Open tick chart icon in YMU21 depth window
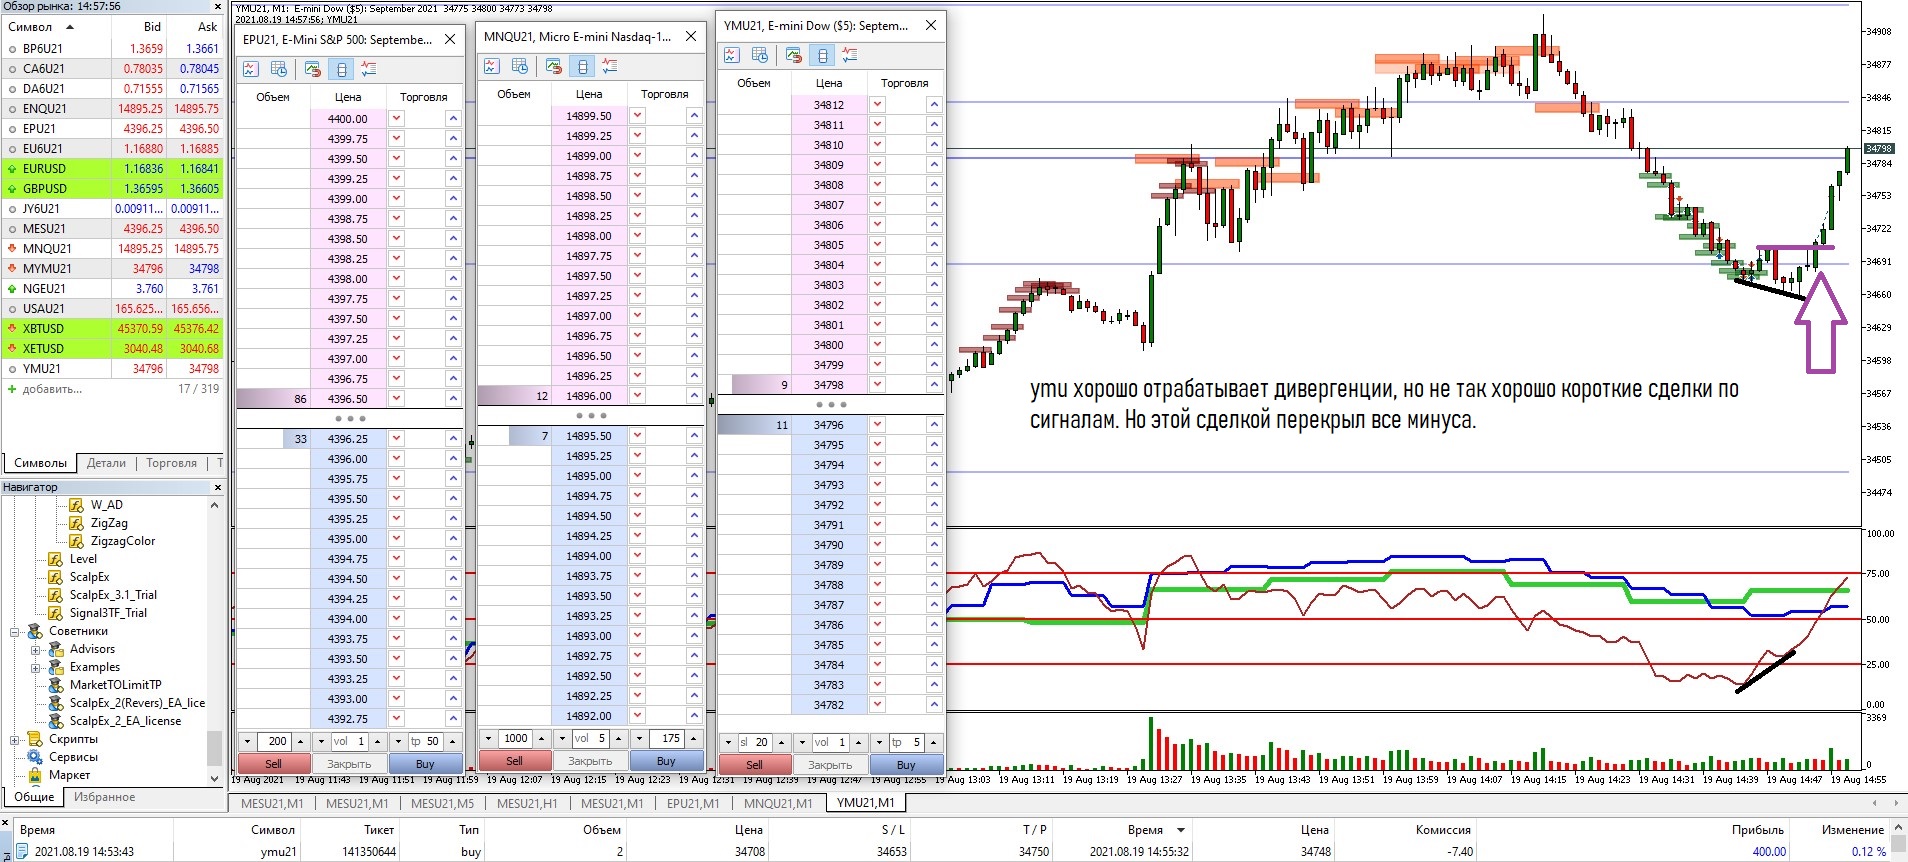This screenshot has width=1908, height=862. pos(731,55)
